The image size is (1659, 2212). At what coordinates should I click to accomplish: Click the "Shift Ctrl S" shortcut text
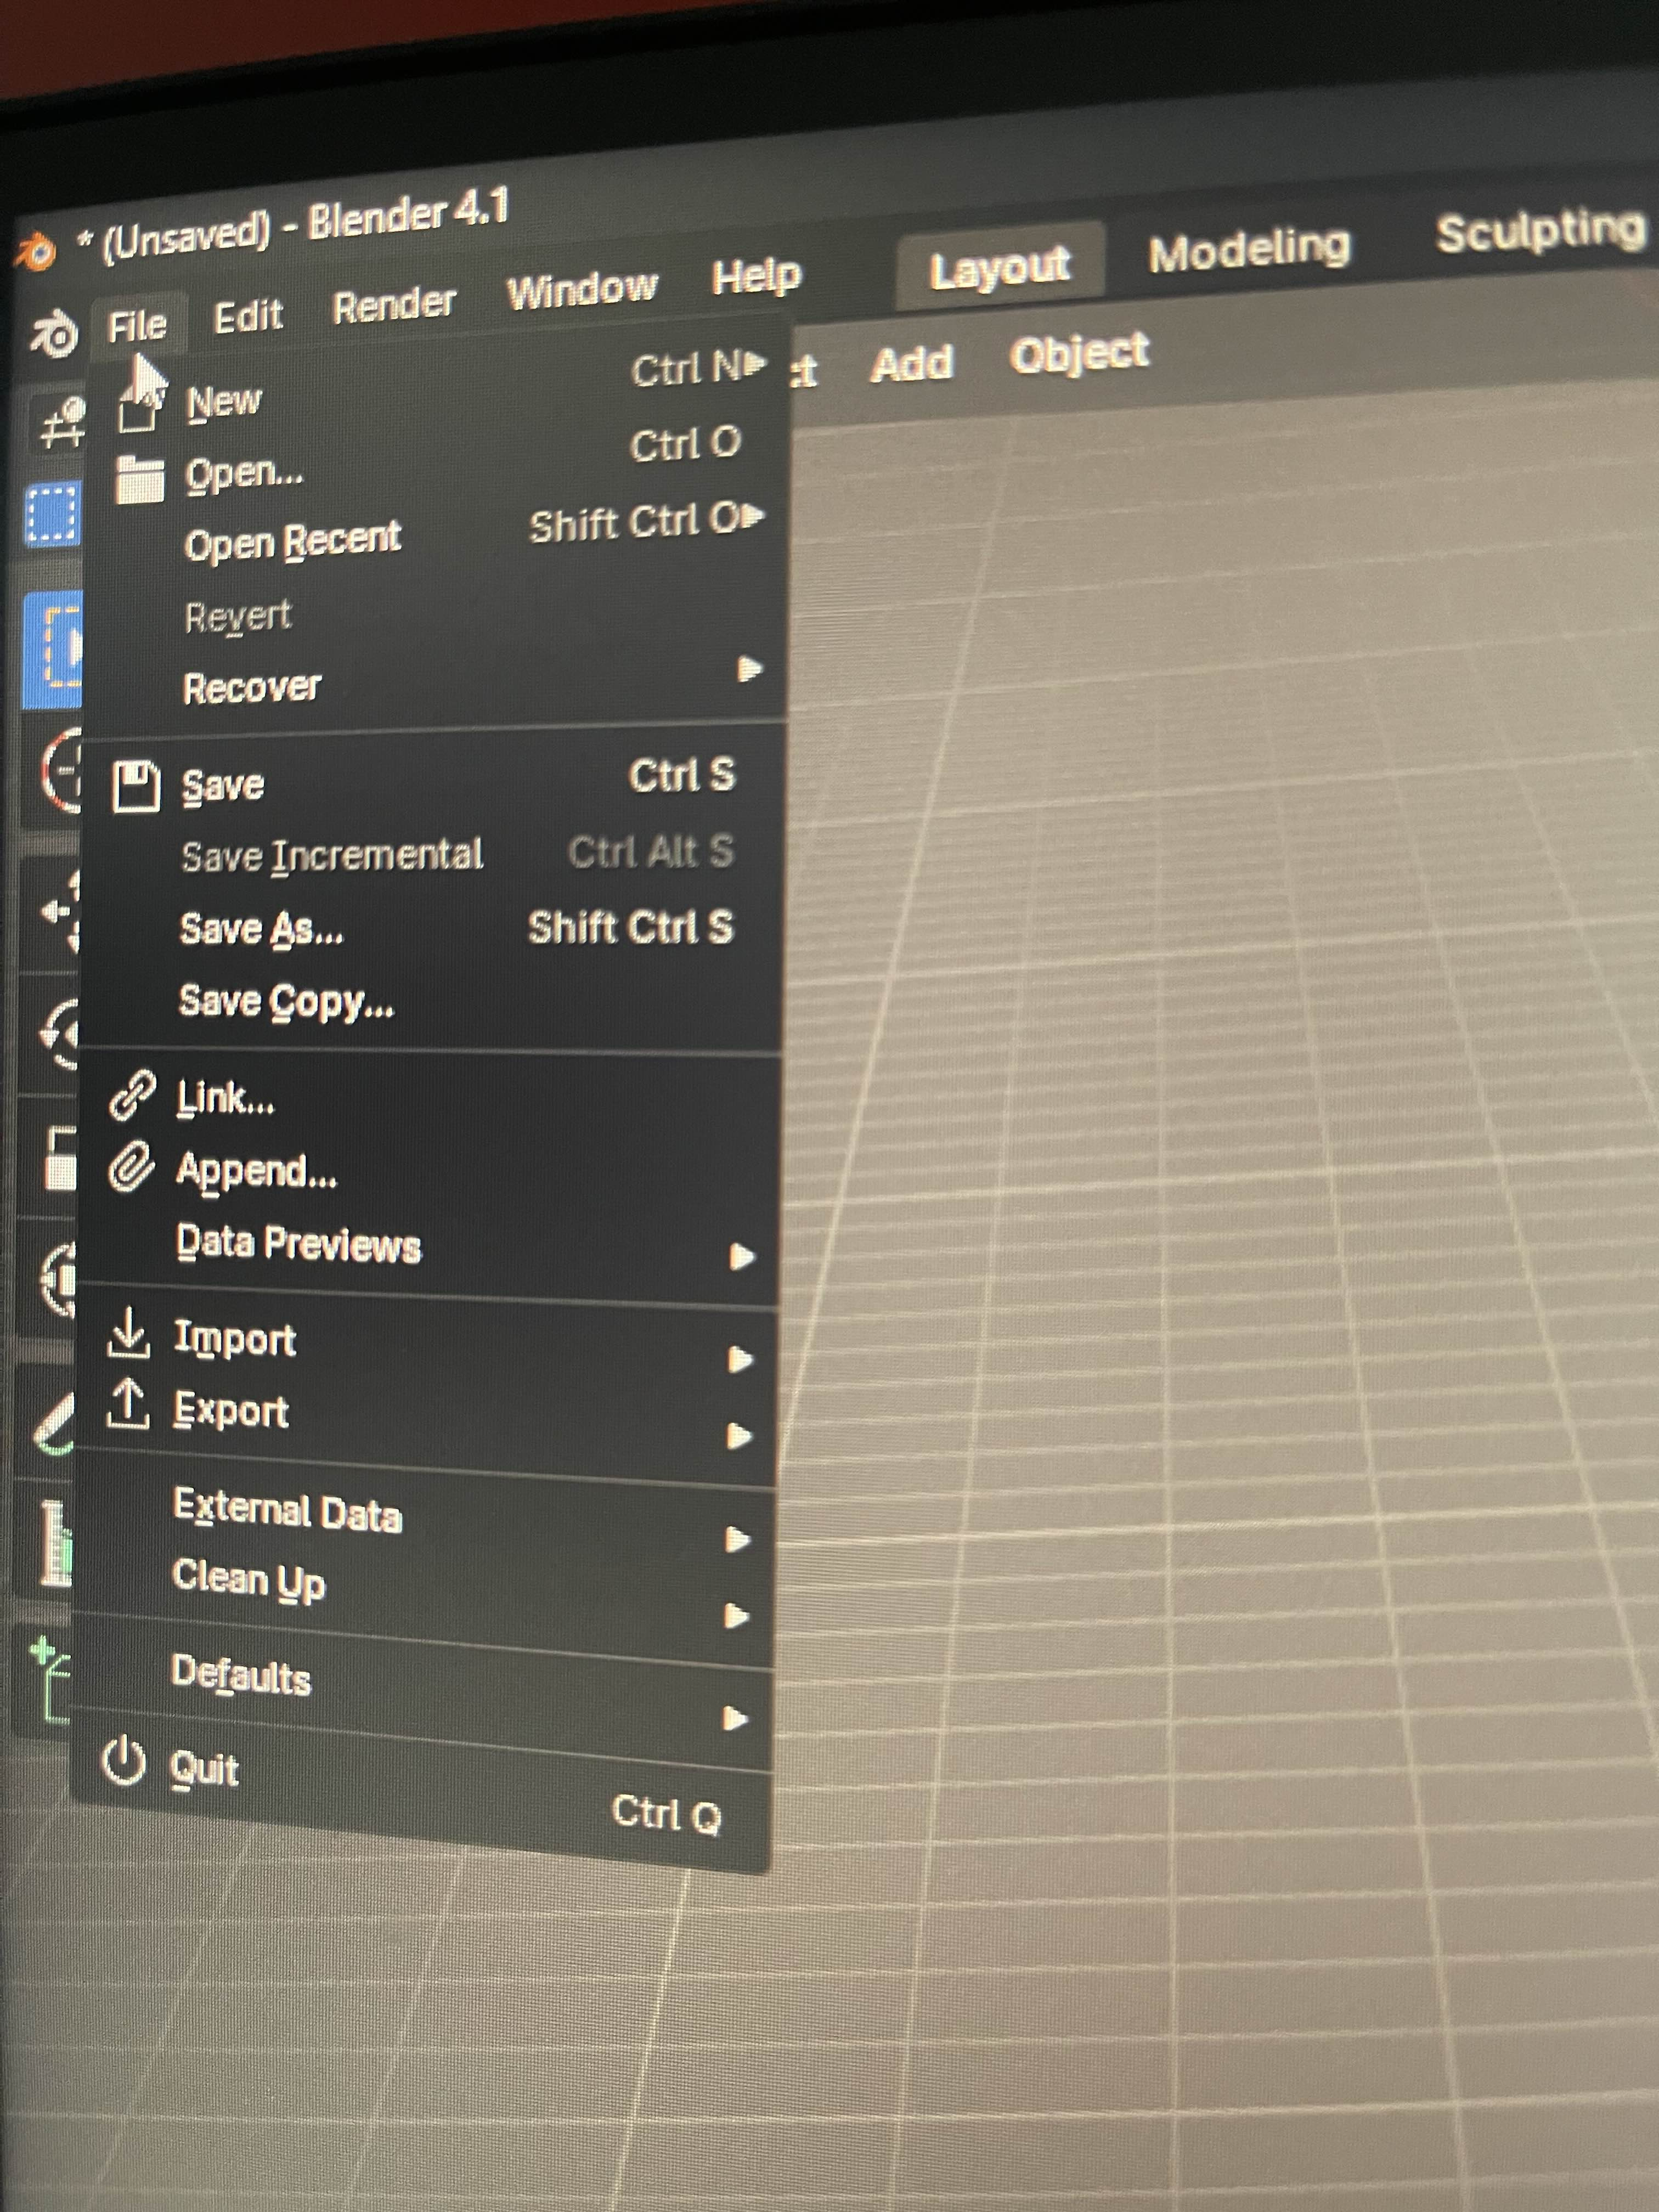631,927
